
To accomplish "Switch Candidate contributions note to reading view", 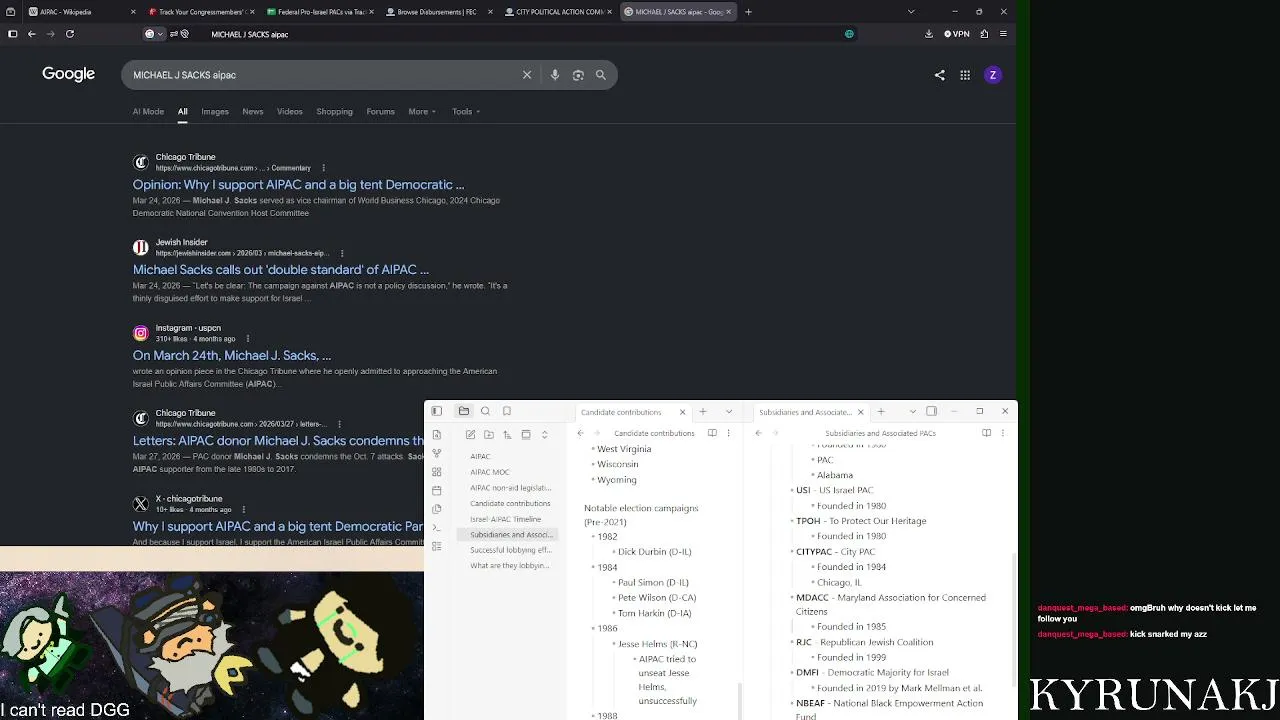I will [x=712, y=433].
